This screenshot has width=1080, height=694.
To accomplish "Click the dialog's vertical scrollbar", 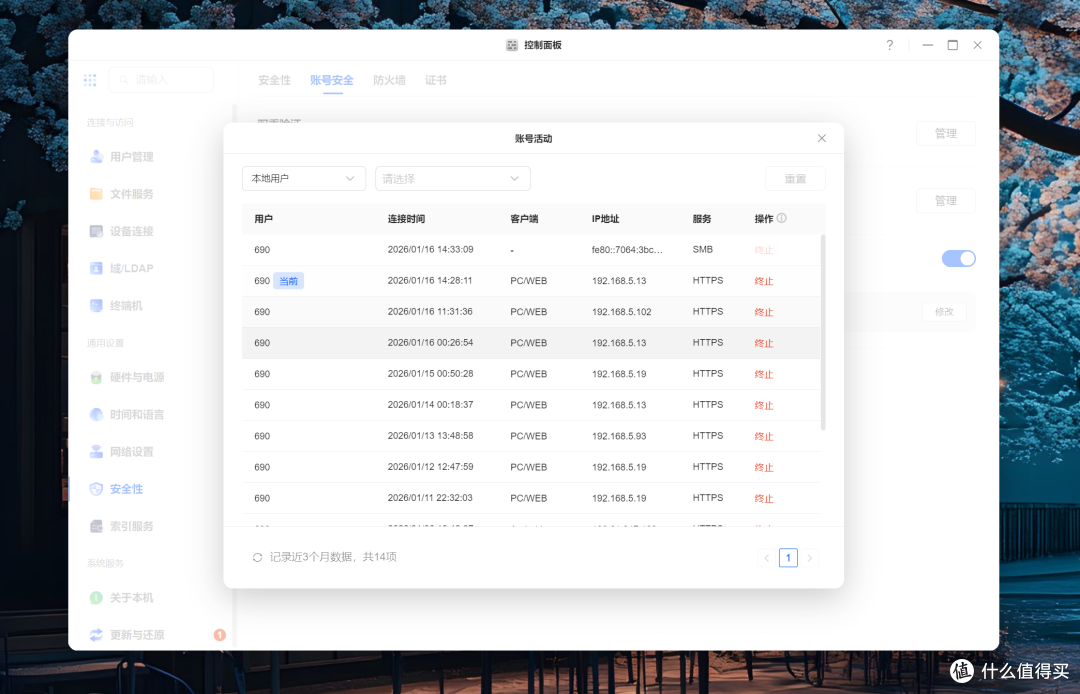I will click(822, 333).
